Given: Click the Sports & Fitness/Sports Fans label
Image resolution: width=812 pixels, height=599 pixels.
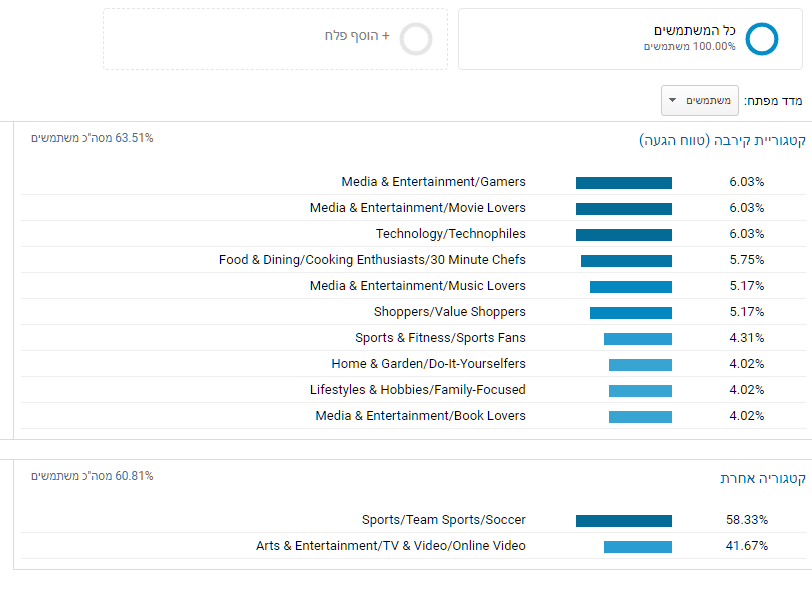Looking at the screenshot, I should [440, 338].
